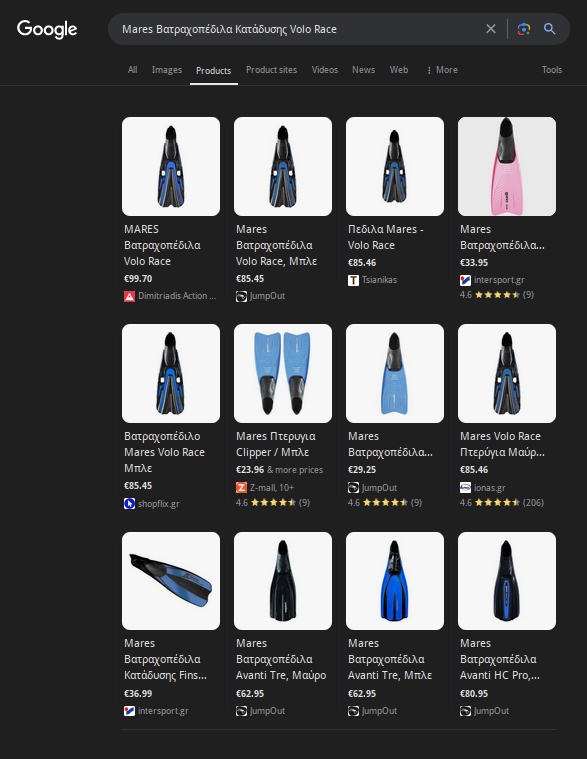The width and height of the screenshot is (587, 759).
Task: Open title Mares Πτερυγια Clipper / Μπλε
Action: 275,444
